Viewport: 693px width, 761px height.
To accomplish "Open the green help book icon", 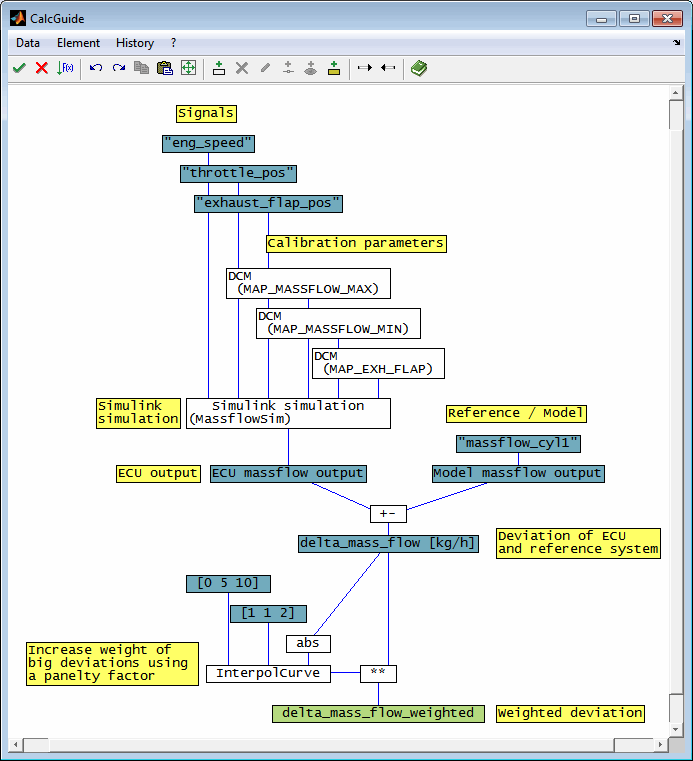I will point(419,68).
